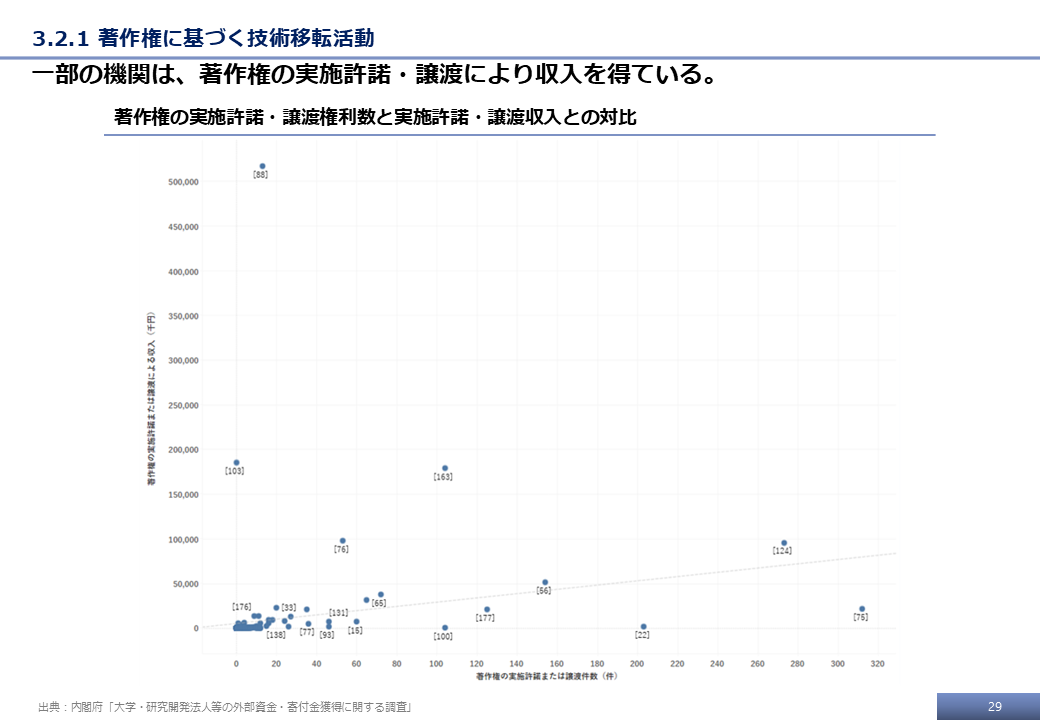Click the x-axis title 著作権の実施許諾または譲渡件数（件）

[546, 677]
